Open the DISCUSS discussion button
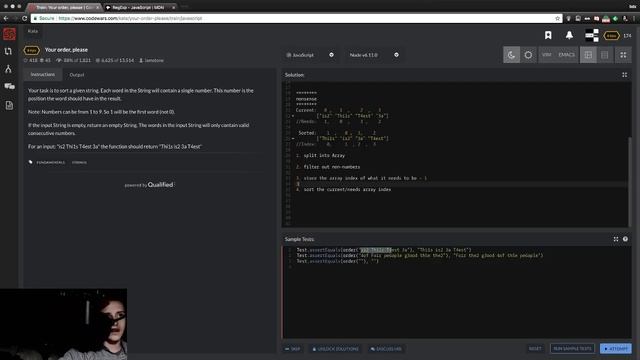Screen dimensions: 640x360 point(386,349)
